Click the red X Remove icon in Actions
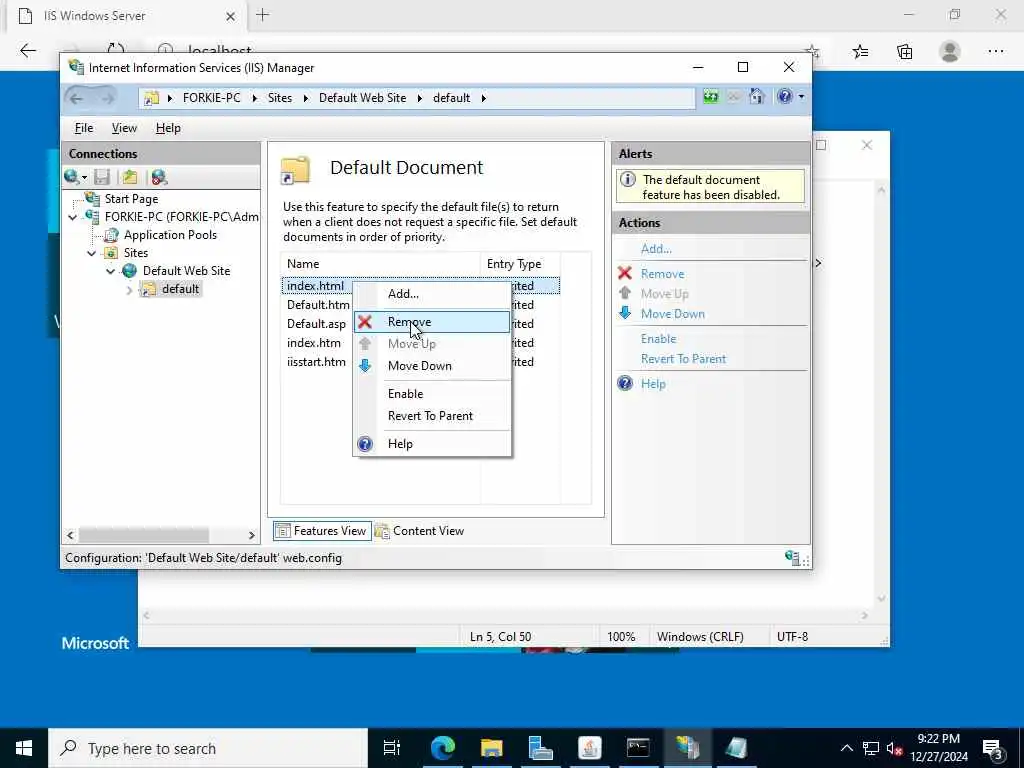Image resolution: width=1024 pixels, height=768 pixels. pyautogui.click(x=625, y=274)
